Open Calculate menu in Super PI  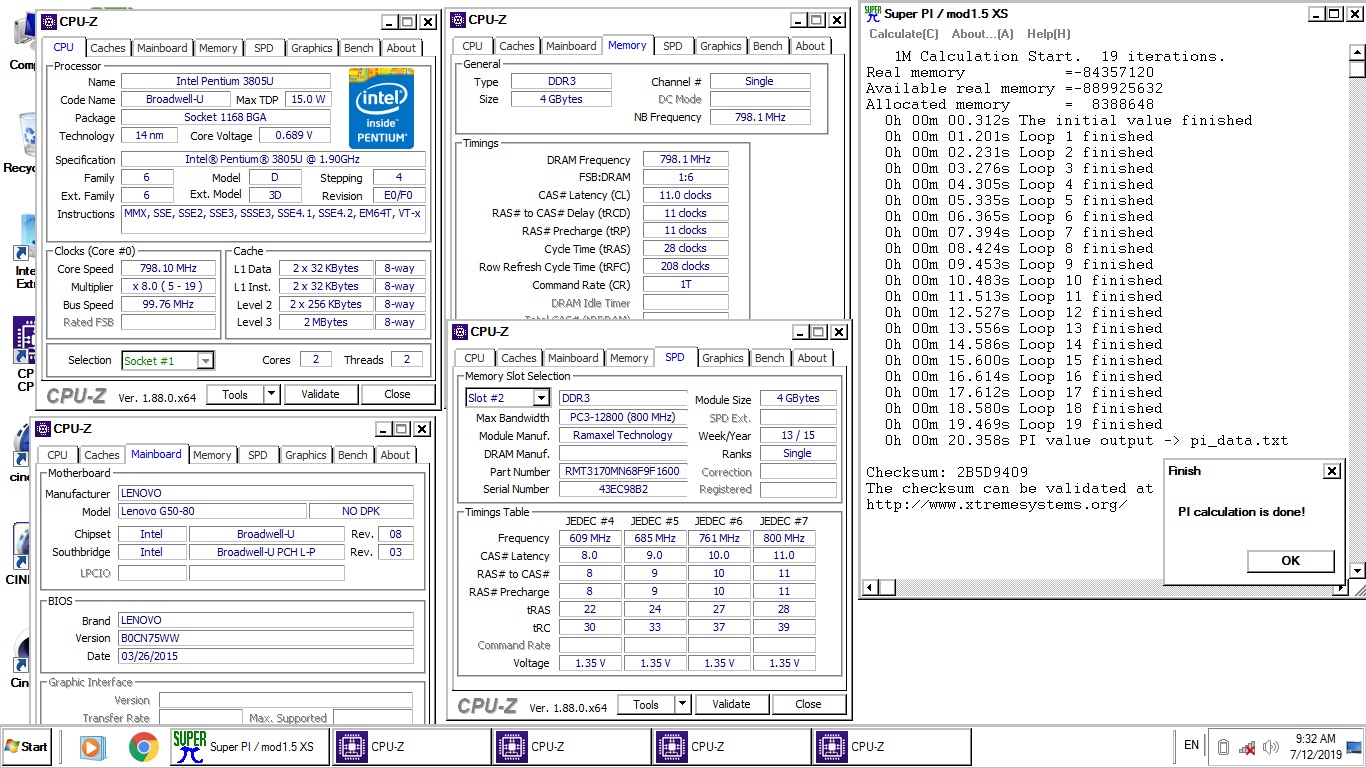click(904, 34)
